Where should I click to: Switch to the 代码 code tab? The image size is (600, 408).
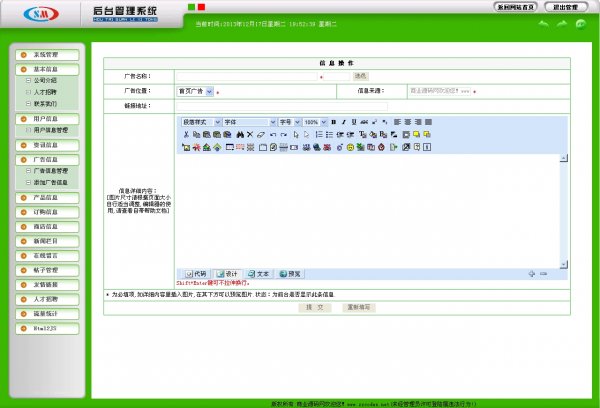click(x=196, y=274)
